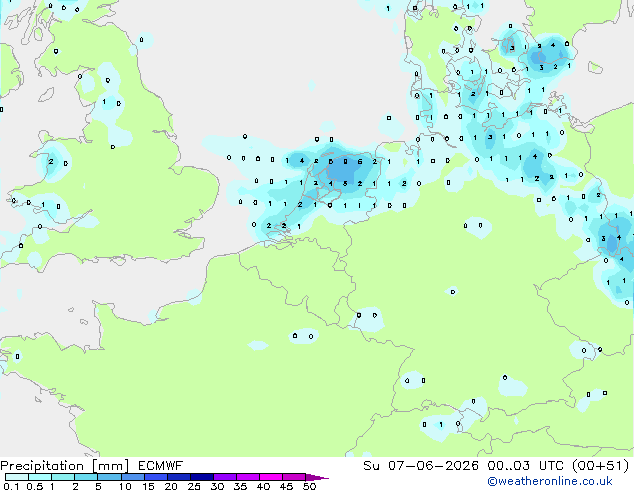The height and width of the screenshot is (490, 634).
Task: Click the legend value label '40'
Action: point(263,486)
